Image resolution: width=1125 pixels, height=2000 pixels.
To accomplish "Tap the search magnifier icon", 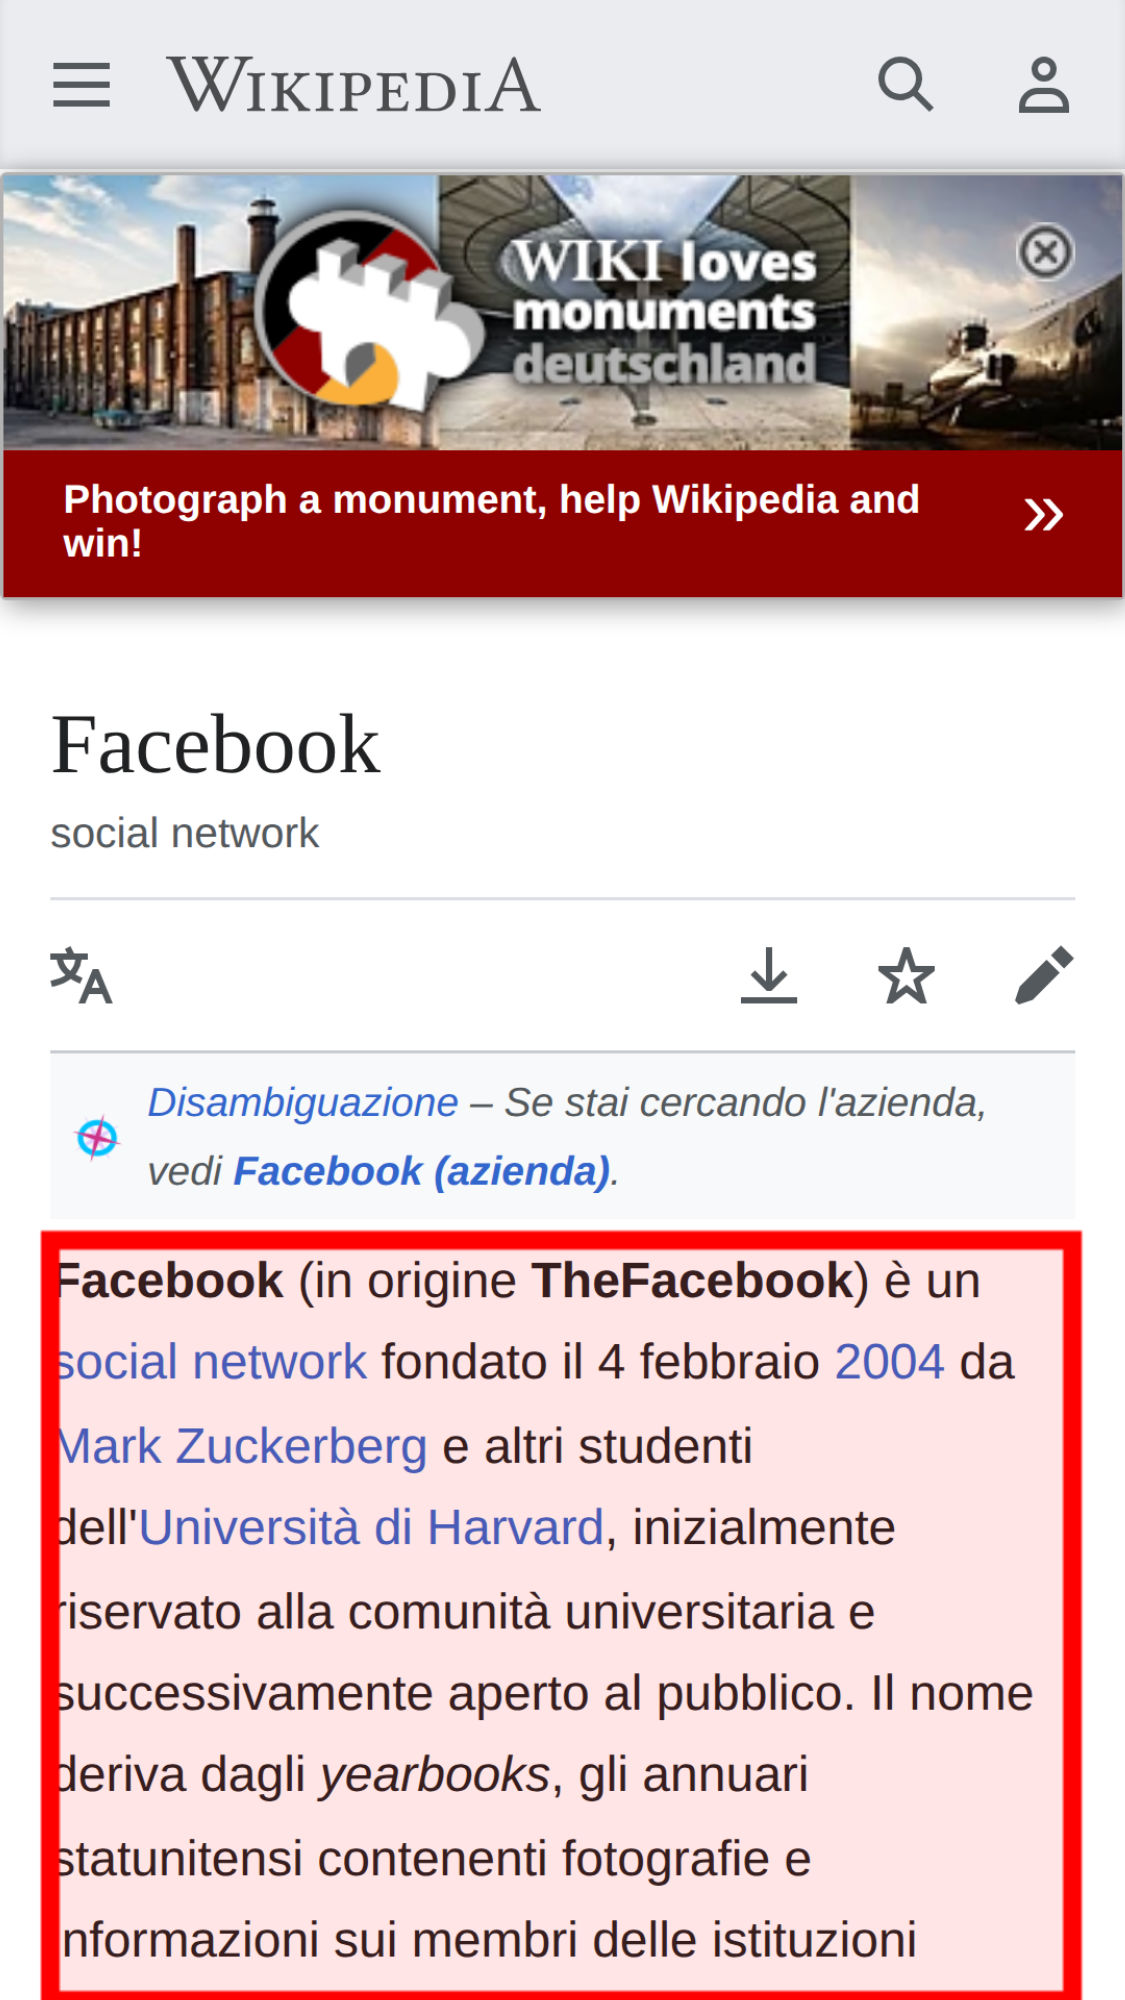I will click(x=906, y=84).
